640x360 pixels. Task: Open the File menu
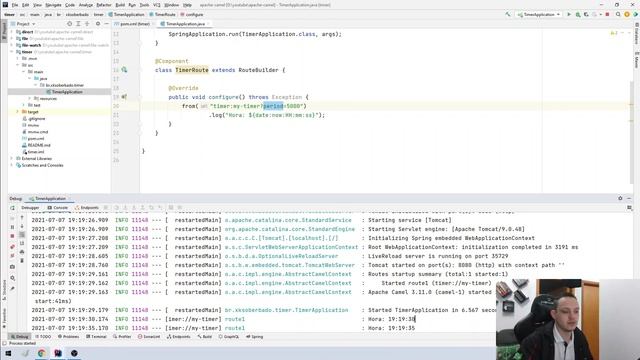point(15,5)
